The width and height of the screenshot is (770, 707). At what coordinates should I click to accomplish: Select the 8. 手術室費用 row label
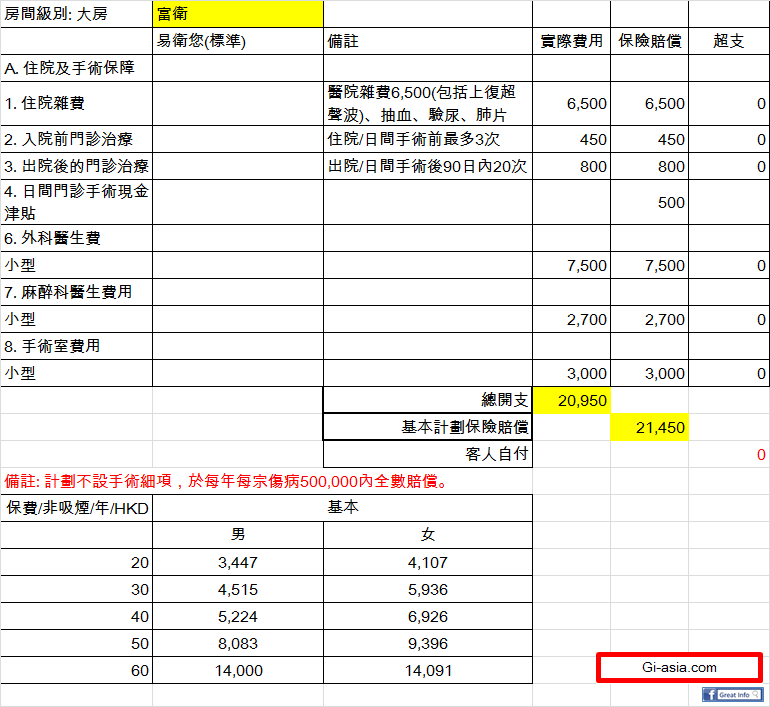pyautogui.click(x=77, y=346)
